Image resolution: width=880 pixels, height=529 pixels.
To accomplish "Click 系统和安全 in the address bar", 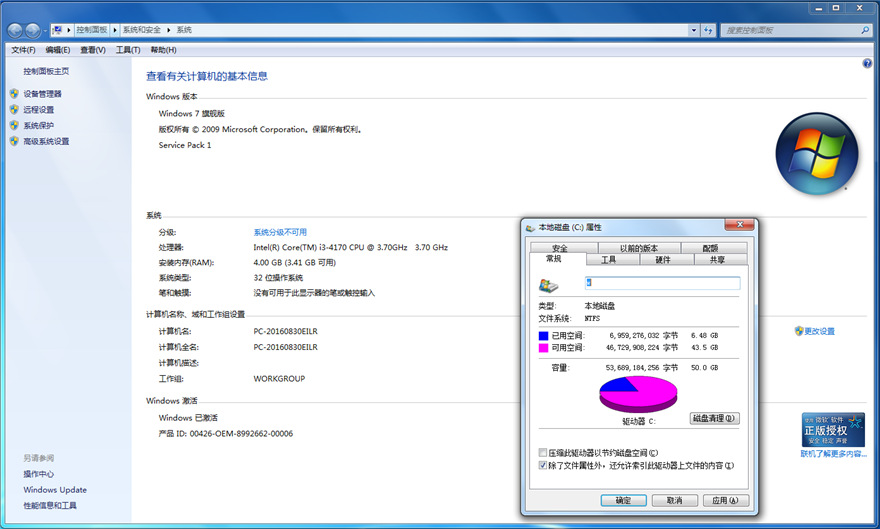I will click(x=141, y=30).
